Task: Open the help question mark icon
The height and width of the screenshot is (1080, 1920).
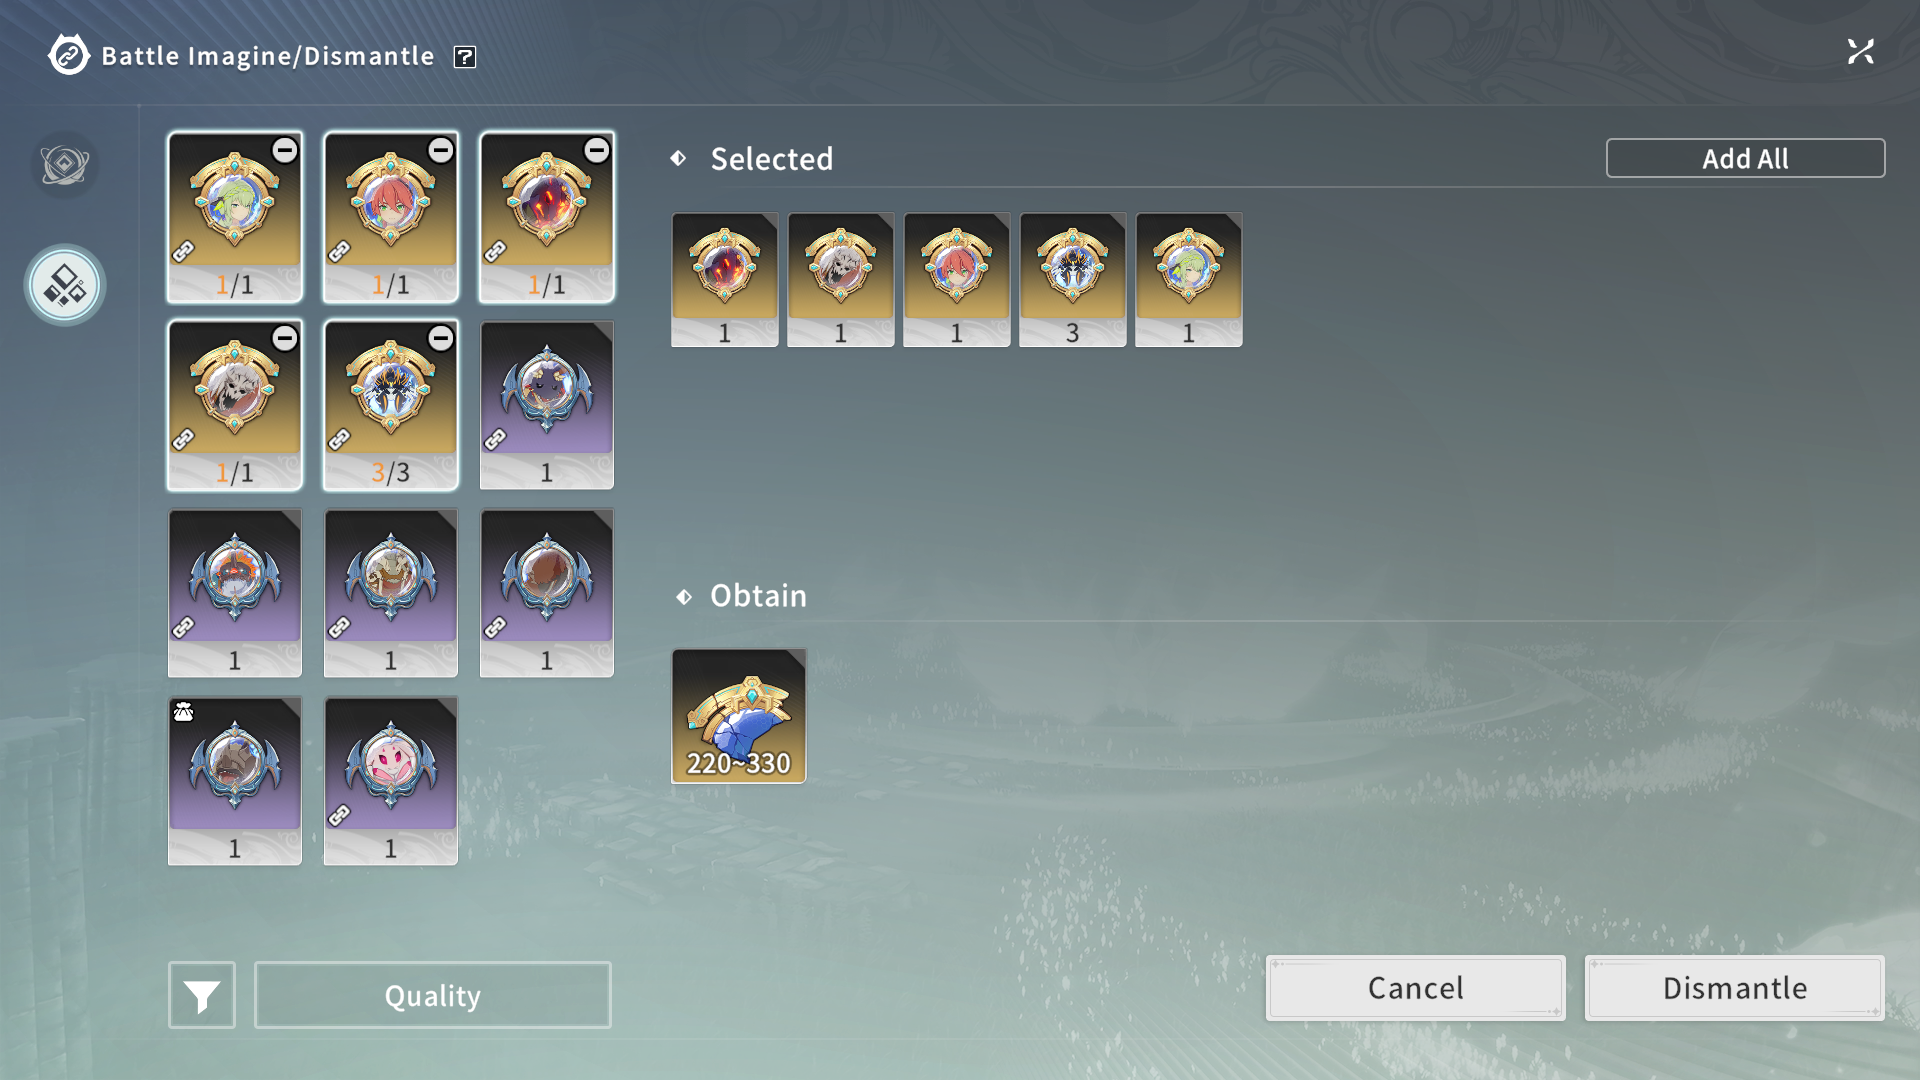Action: (464, 57)
